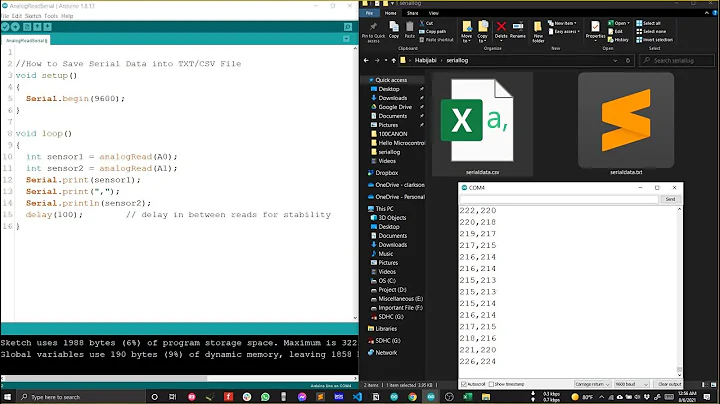Click the Properties ribbon icon
The image size is (720, 404).
595,27
